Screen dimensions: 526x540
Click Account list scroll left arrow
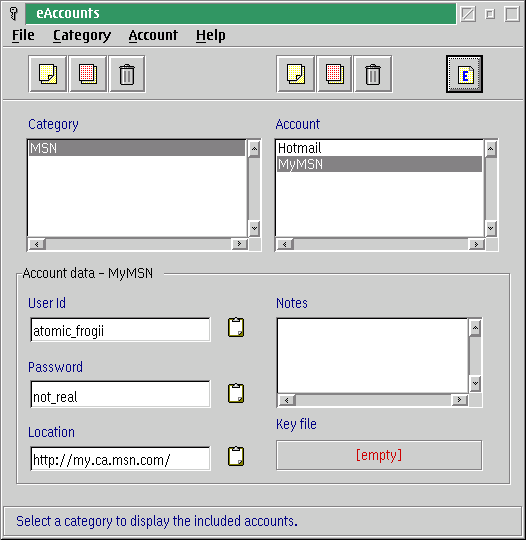(x=285, y=244)
